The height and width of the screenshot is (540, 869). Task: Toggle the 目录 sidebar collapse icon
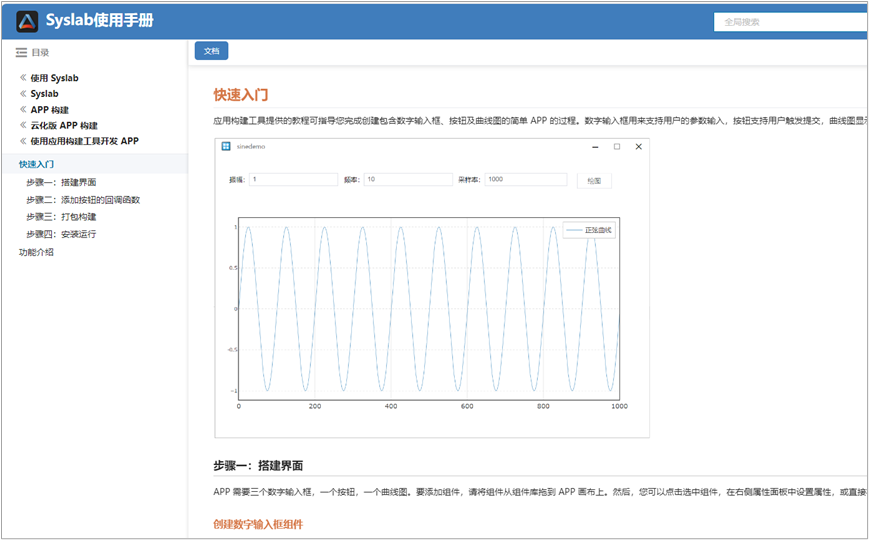(21, 53)
